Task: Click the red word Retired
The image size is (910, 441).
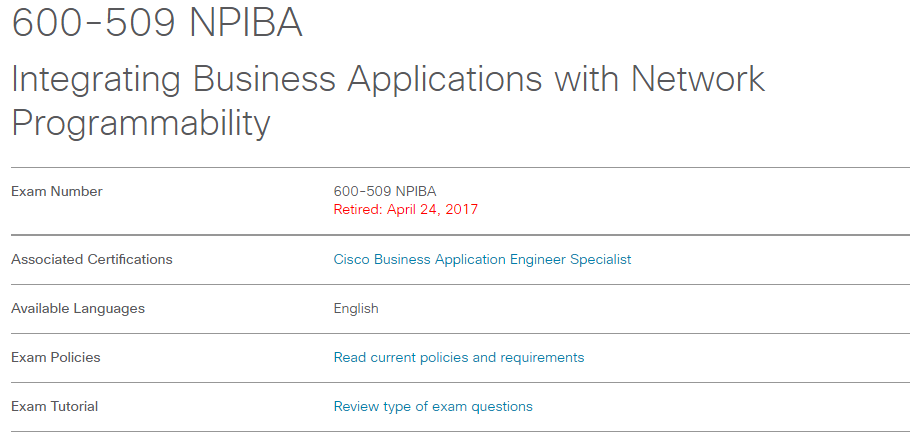Action: coord(356,209)
